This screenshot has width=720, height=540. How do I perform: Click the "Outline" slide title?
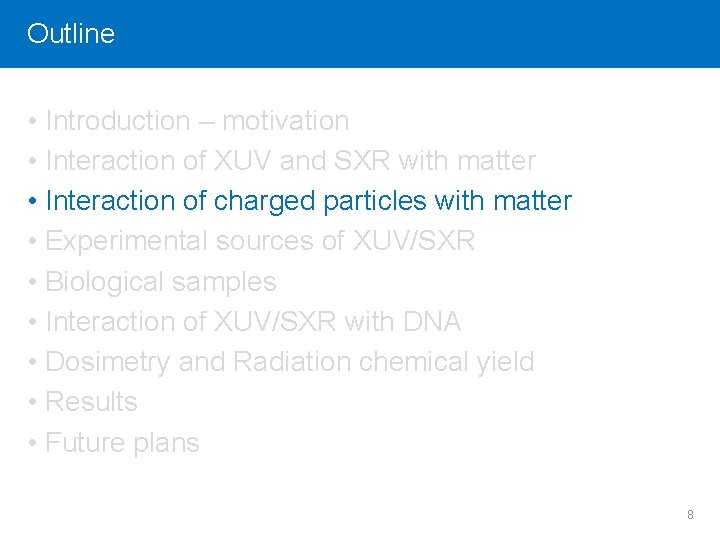tap(71, 34)
